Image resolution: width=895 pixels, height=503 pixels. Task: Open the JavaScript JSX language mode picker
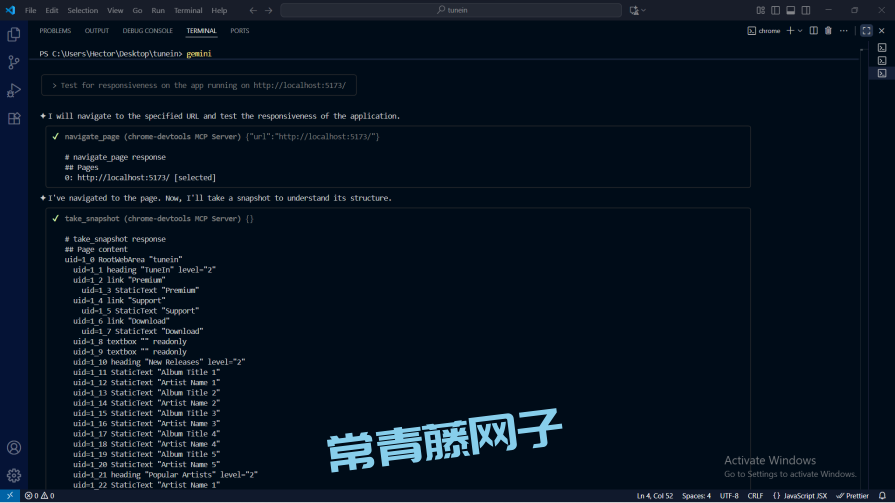pyautogui.click(x=804, y=496)
